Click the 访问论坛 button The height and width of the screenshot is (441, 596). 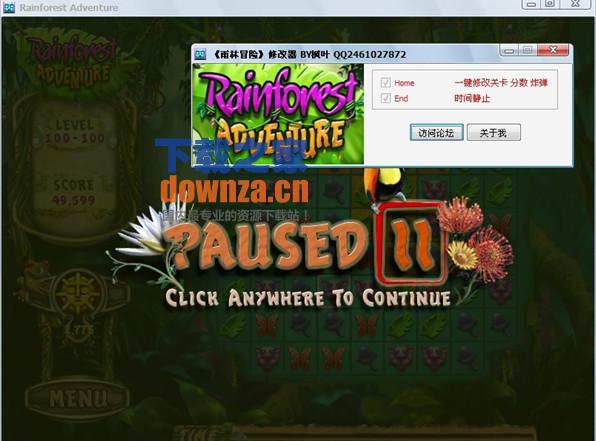click(x=436, y=133)
